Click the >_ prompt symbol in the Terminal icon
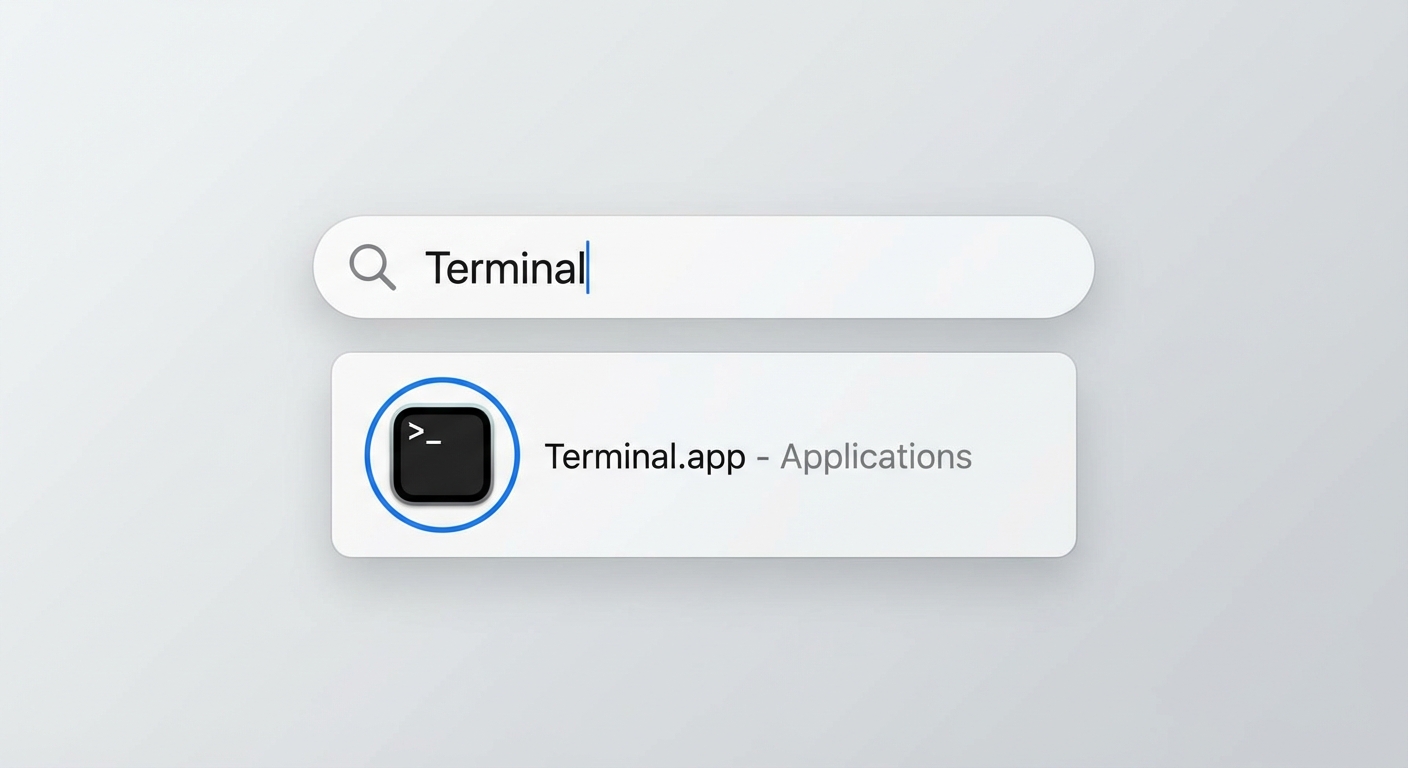 [425, 434]
